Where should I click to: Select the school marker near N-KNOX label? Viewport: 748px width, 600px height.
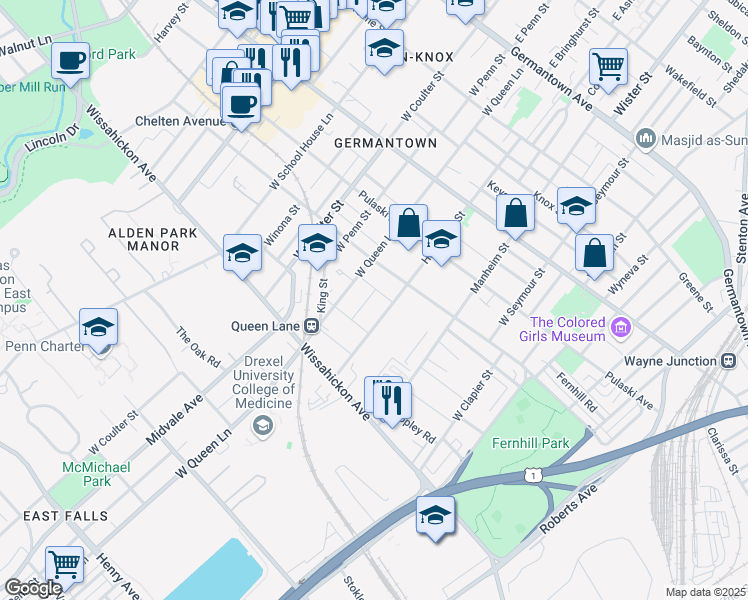[384, 51]
